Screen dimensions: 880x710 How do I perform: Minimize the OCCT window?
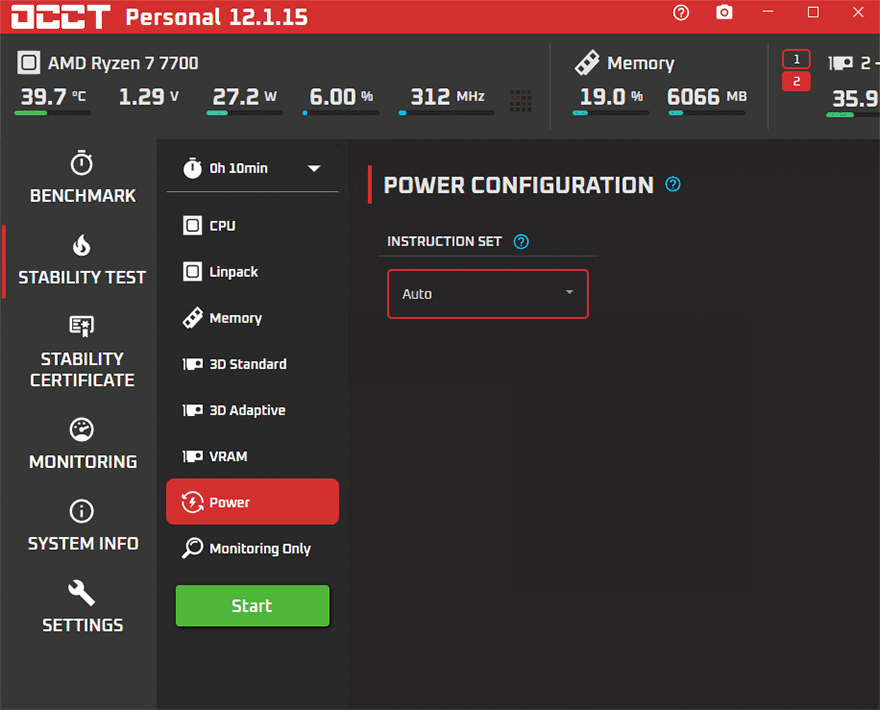click(x=768, y=12)
